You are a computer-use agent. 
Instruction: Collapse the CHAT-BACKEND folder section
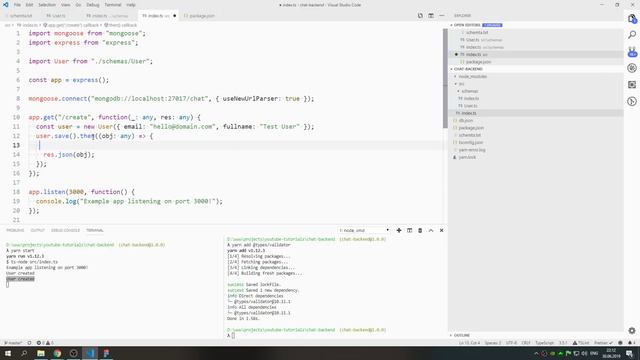coord(467,69)
